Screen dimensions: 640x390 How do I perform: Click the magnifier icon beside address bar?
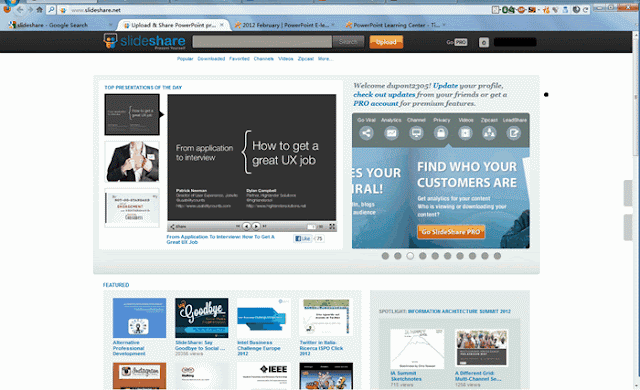(51, 10)
